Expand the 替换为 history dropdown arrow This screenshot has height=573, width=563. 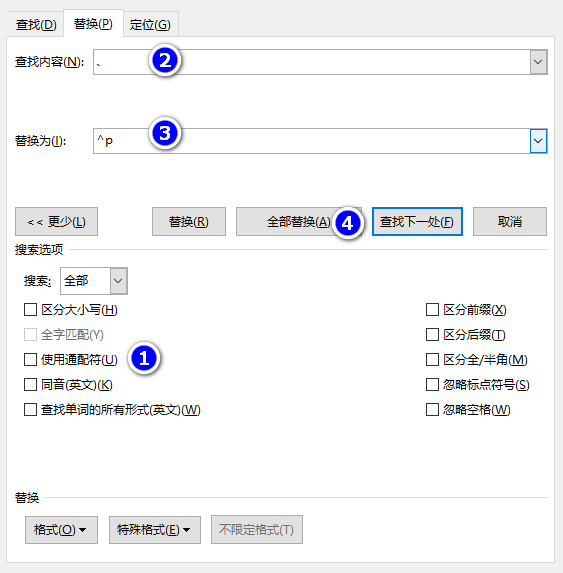pos(538,141)
